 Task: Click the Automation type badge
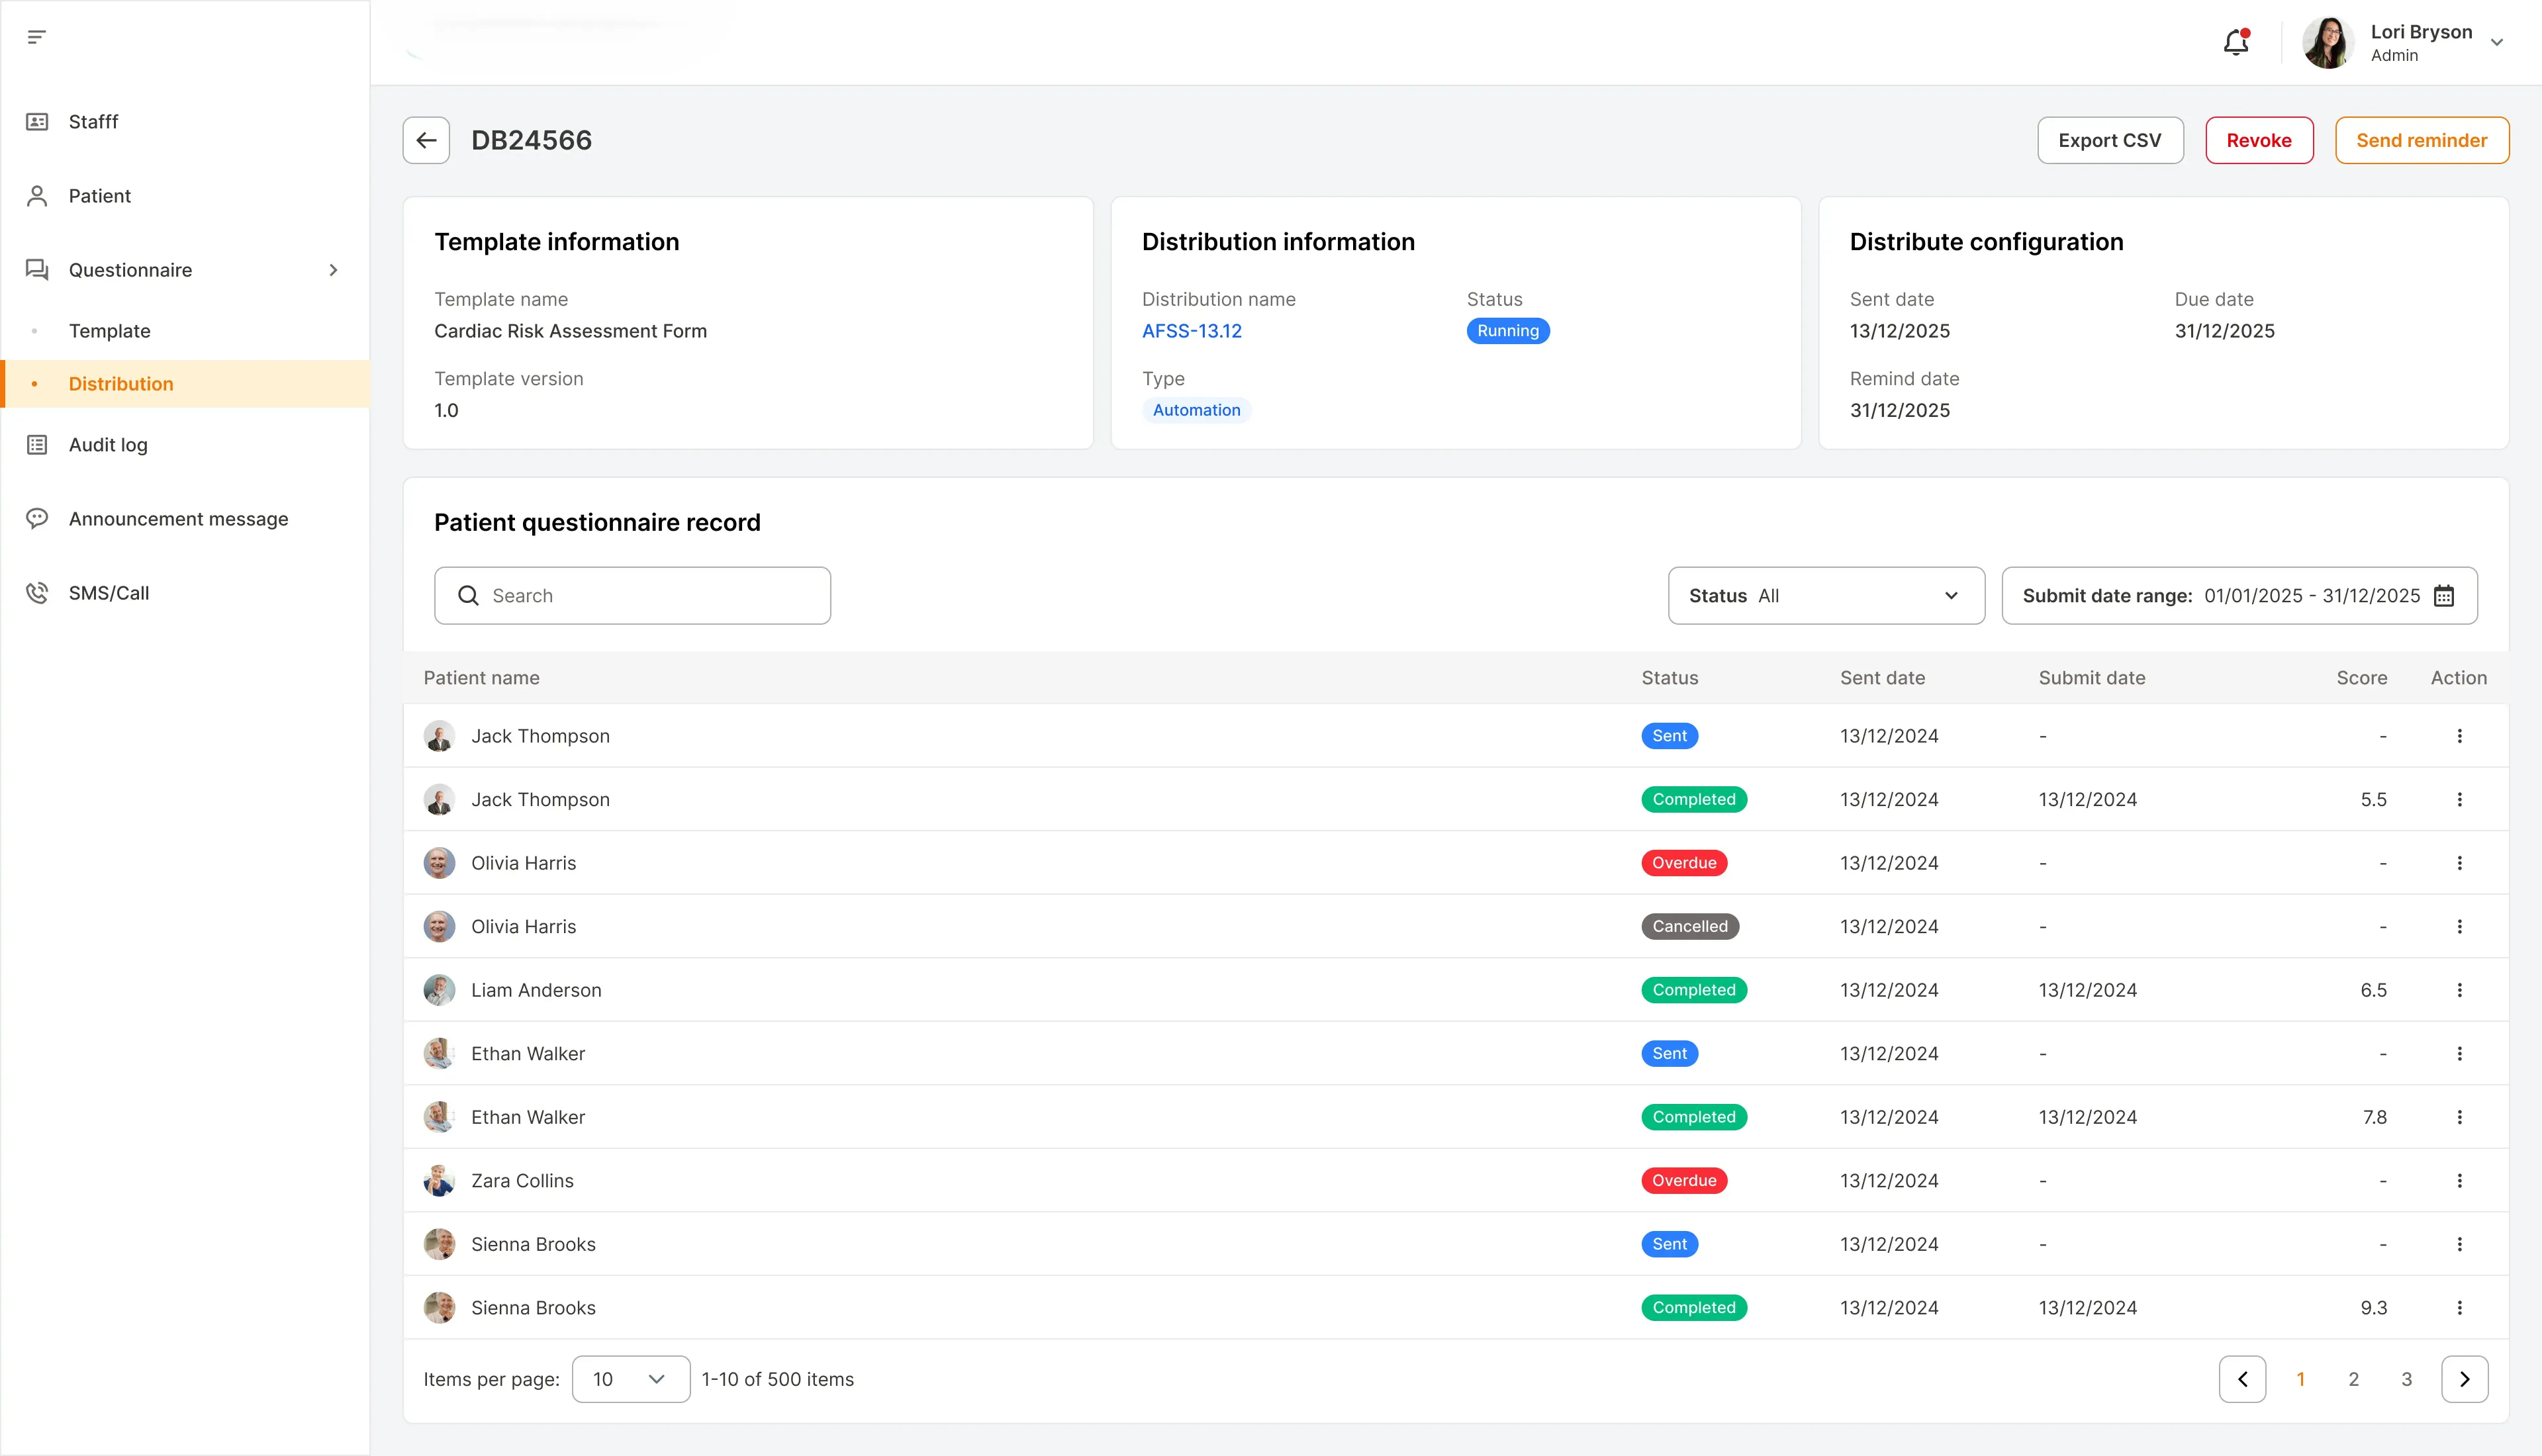click(x=1196, y=410)
